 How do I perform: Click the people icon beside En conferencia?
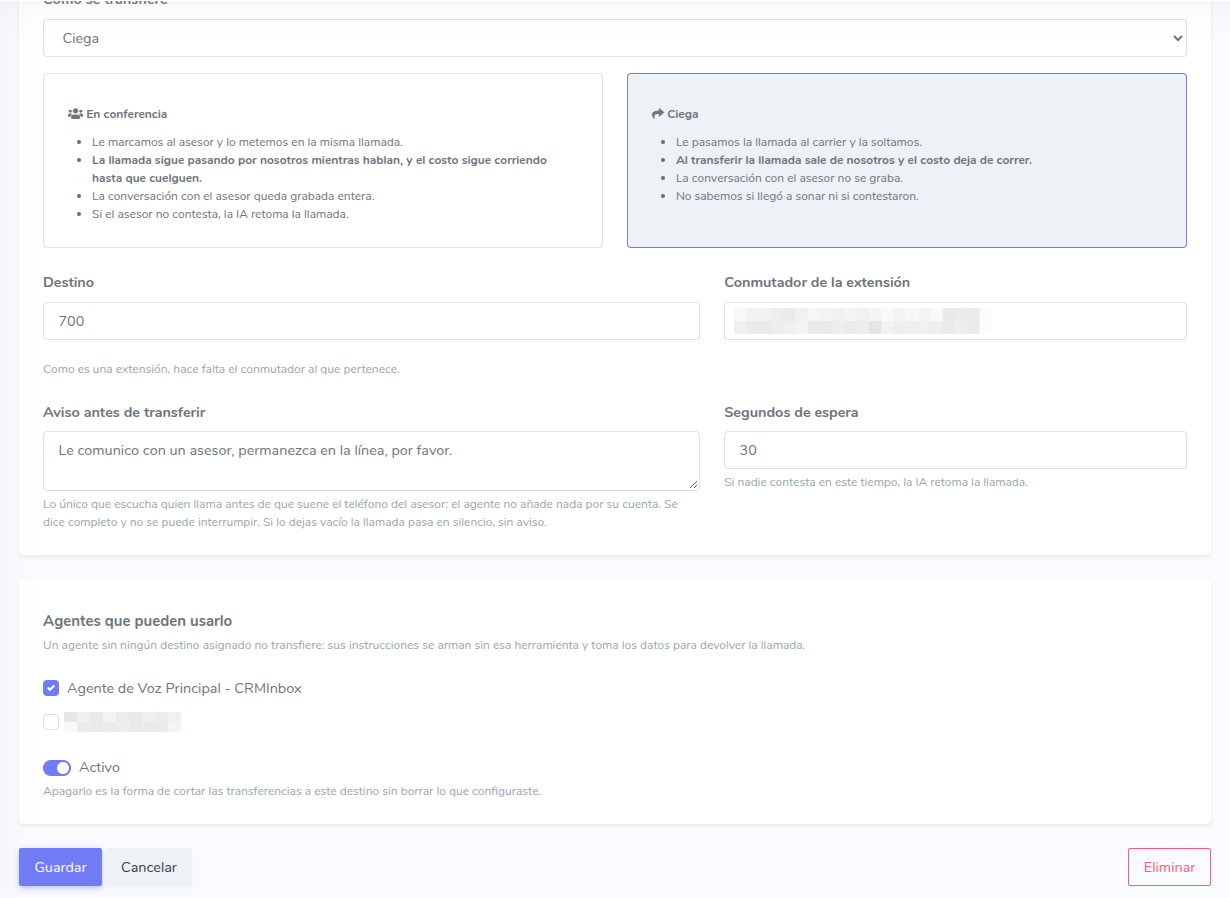point(75,114)
